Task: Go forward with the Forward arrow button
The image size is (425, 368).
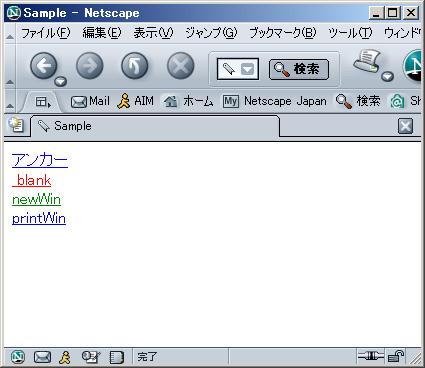Action: coord(90,66)
